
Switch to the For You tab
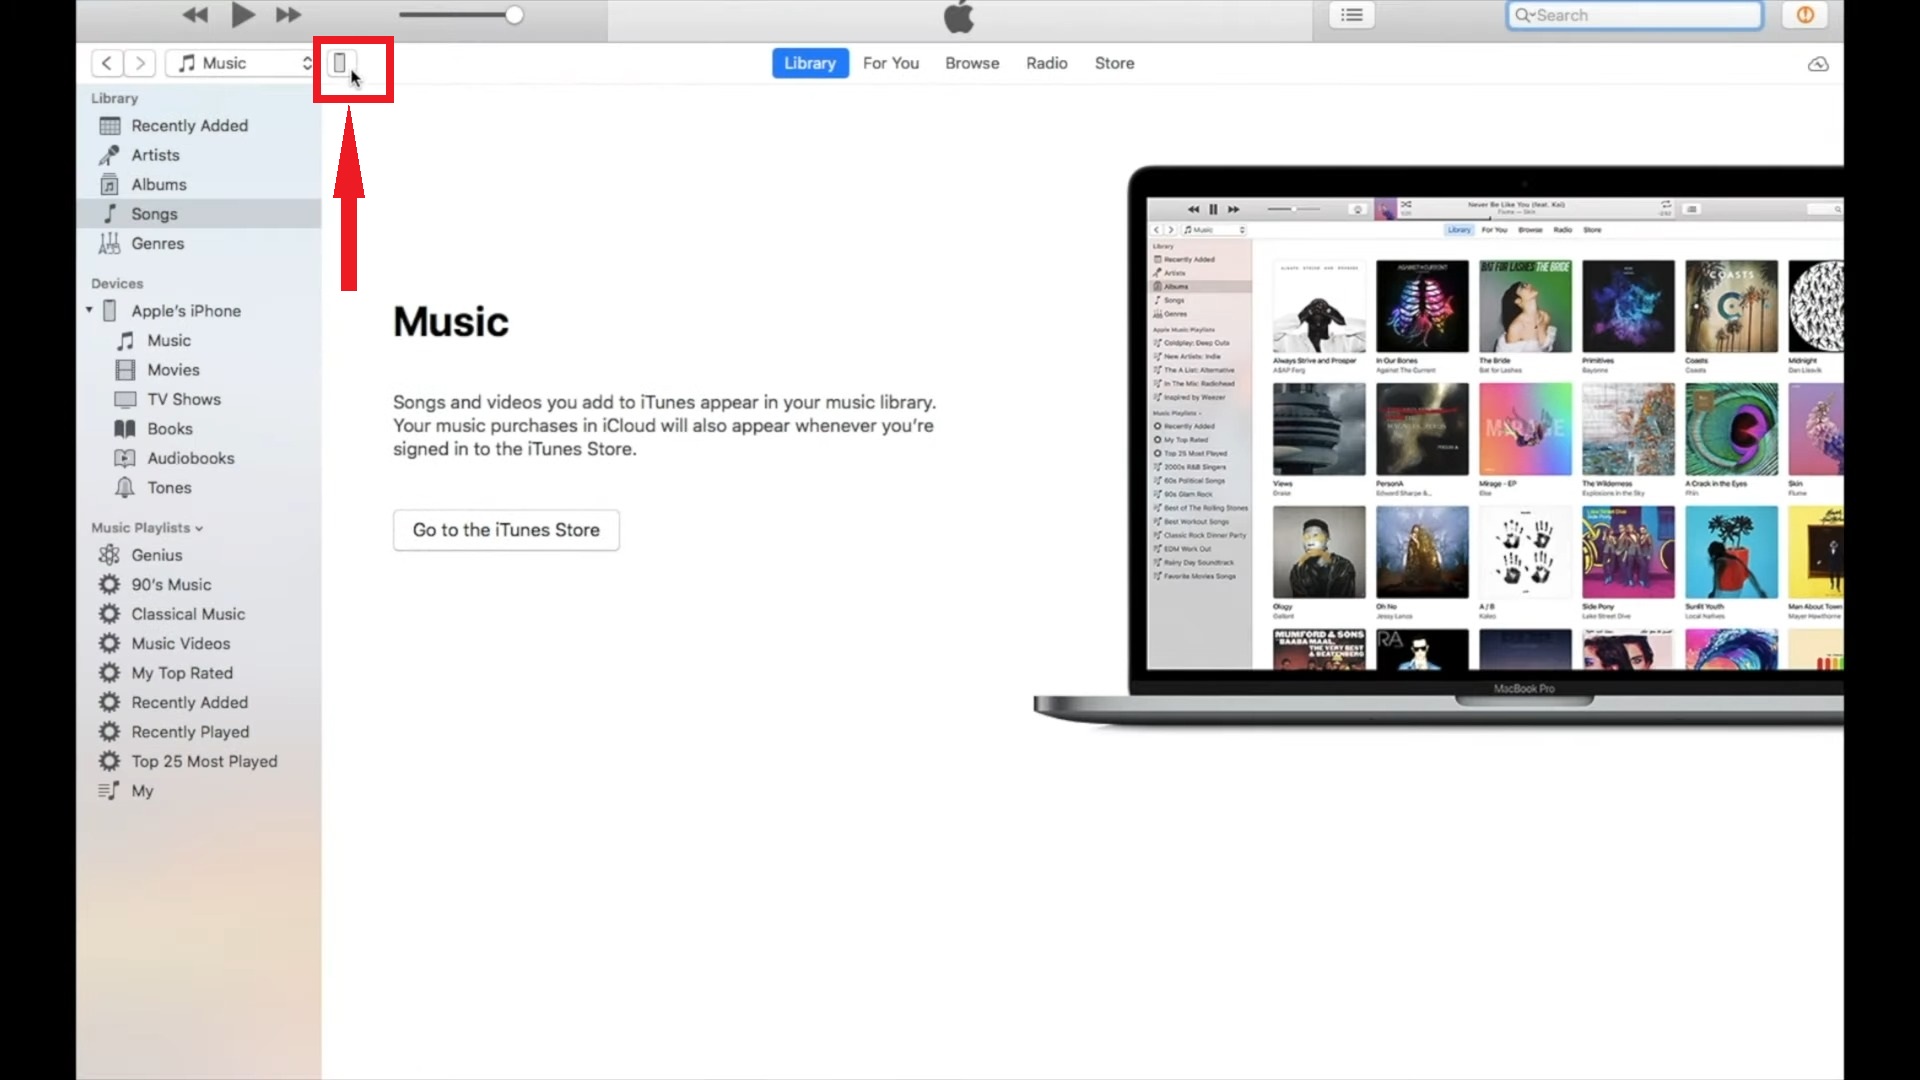click(x=890, y=63)
